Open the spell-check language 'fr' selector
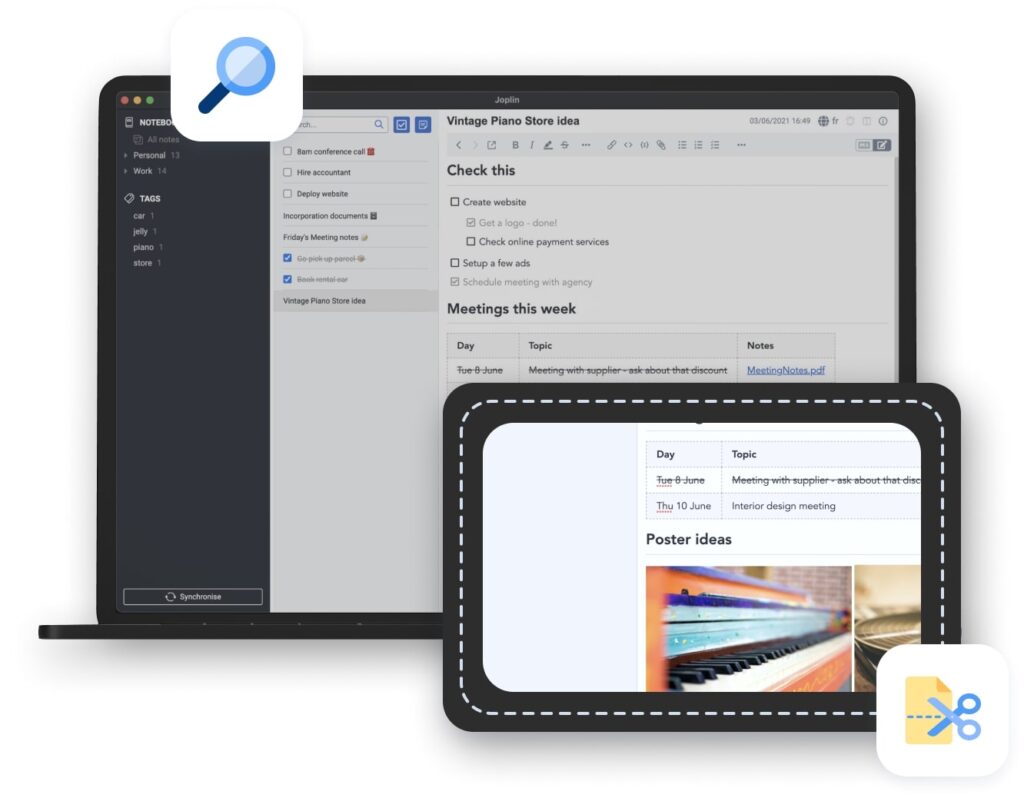This screenshot has width=1024, height=798. [x=828, y=121]
